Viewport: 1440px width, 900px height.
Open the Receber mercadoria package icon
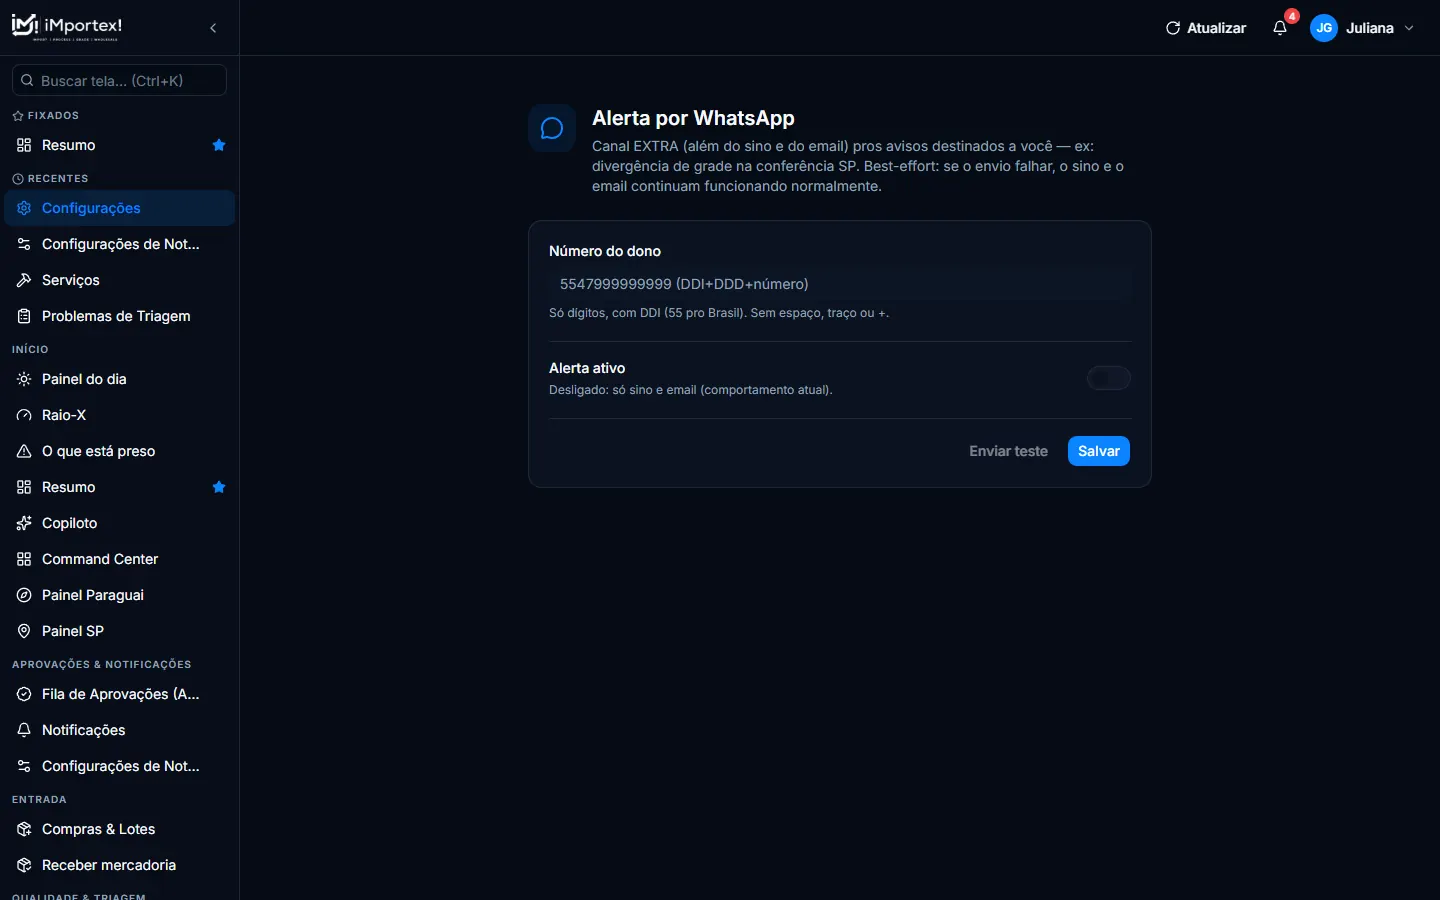(x=24, y=865)
